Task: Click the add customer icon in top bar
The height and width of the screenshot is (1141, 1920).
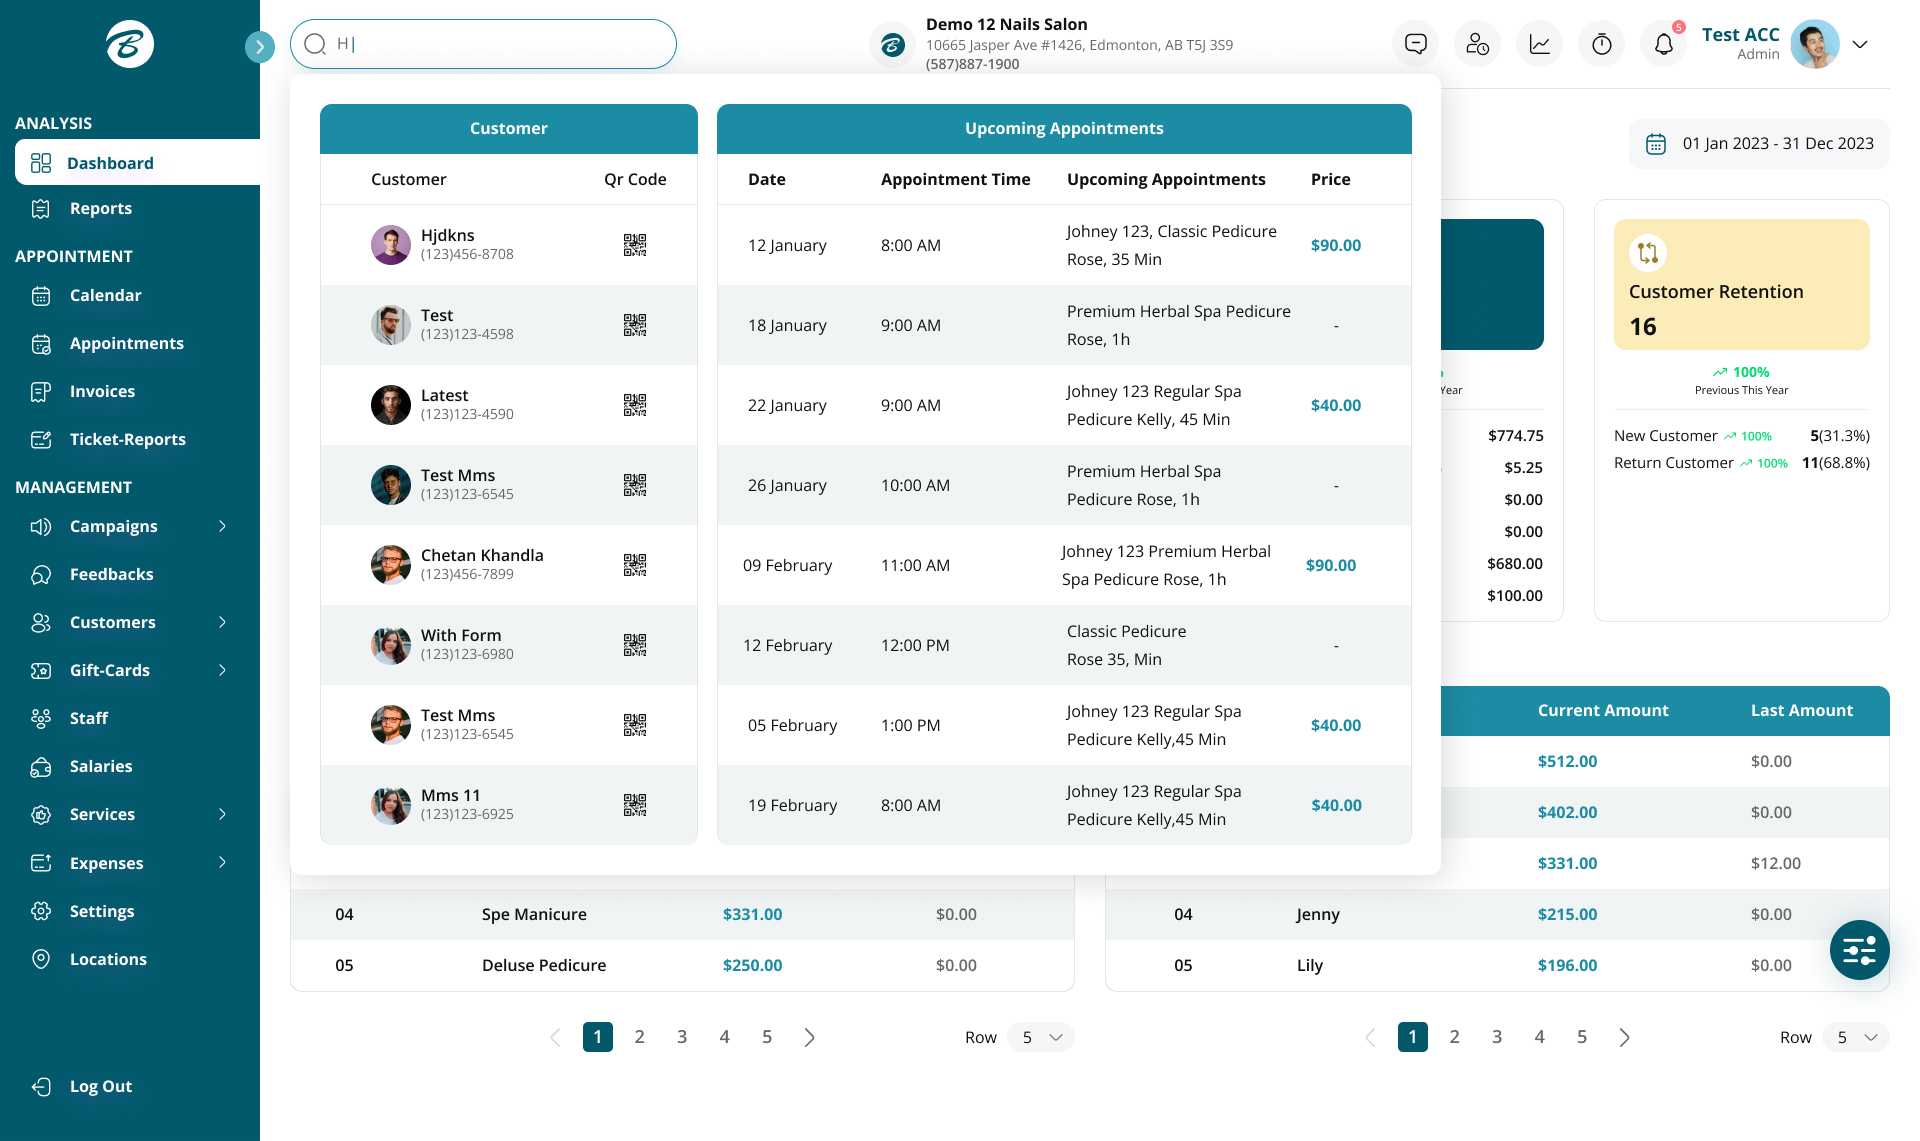Action: click(x=1477, y=44)
